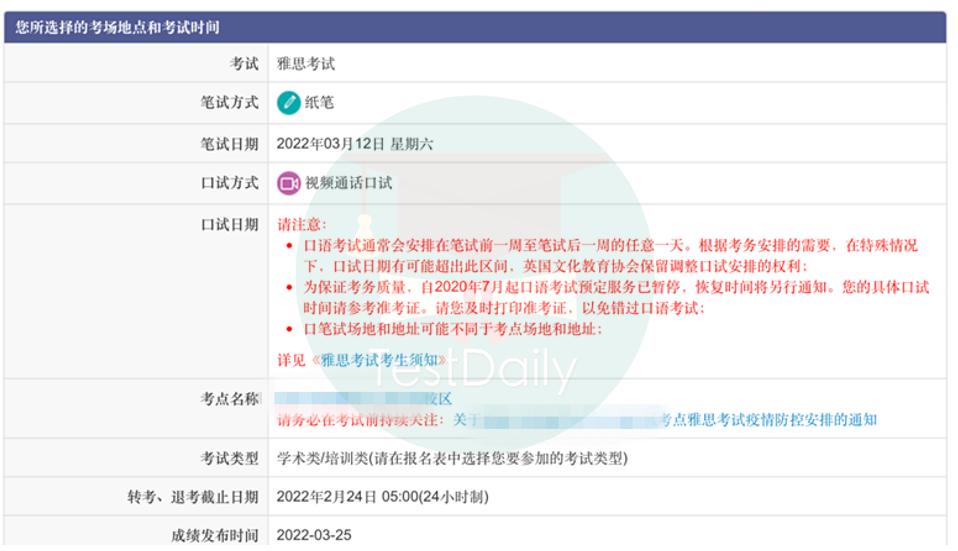
Task: Select the bullet starting 为保证考务质量
Action: pos(616,297)
